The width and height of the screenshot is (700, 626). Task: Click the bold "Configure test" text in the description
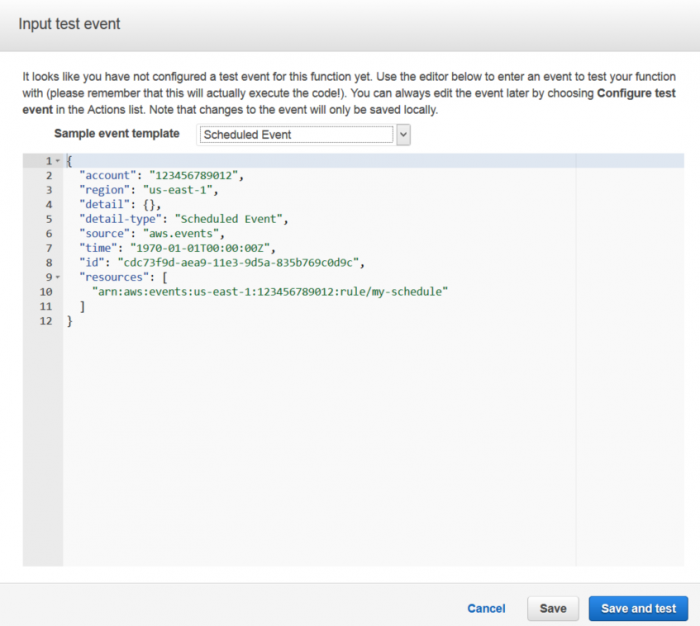click(636, 93)
